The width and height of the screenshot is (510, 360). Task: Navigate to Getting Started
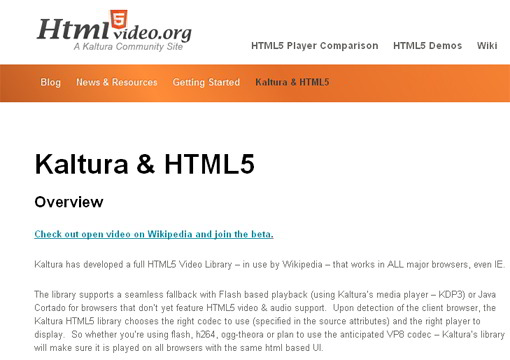pos(206,82)
